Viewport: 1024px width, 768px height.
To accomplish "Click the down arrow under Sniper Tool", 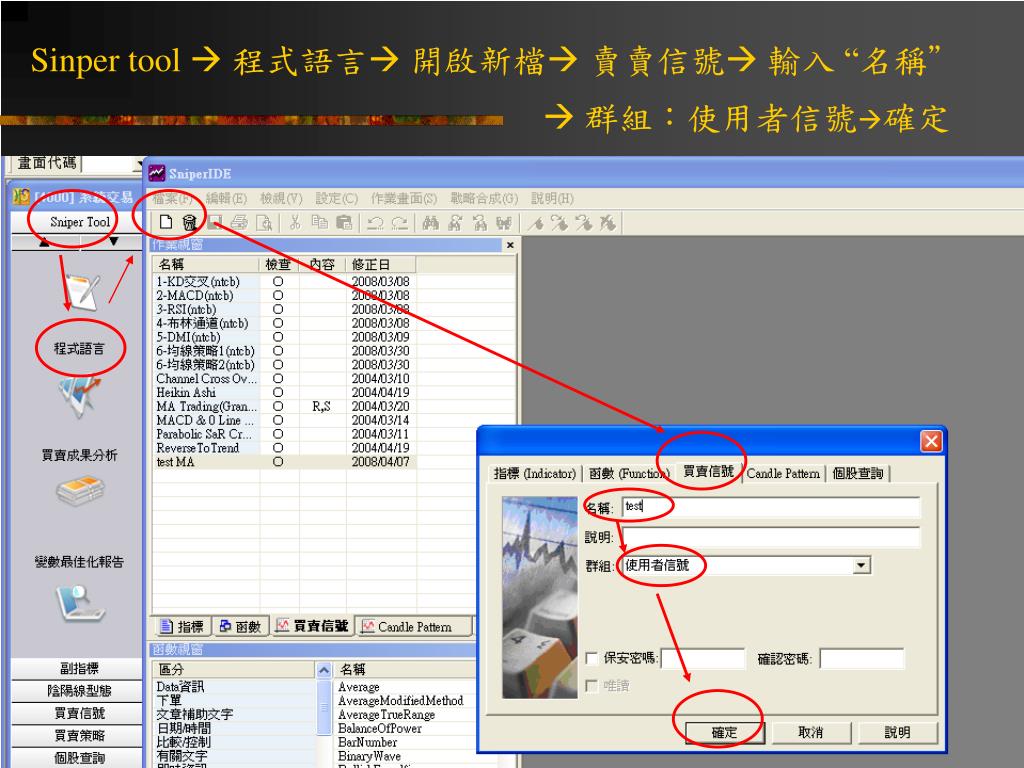I will coord(114,242).
